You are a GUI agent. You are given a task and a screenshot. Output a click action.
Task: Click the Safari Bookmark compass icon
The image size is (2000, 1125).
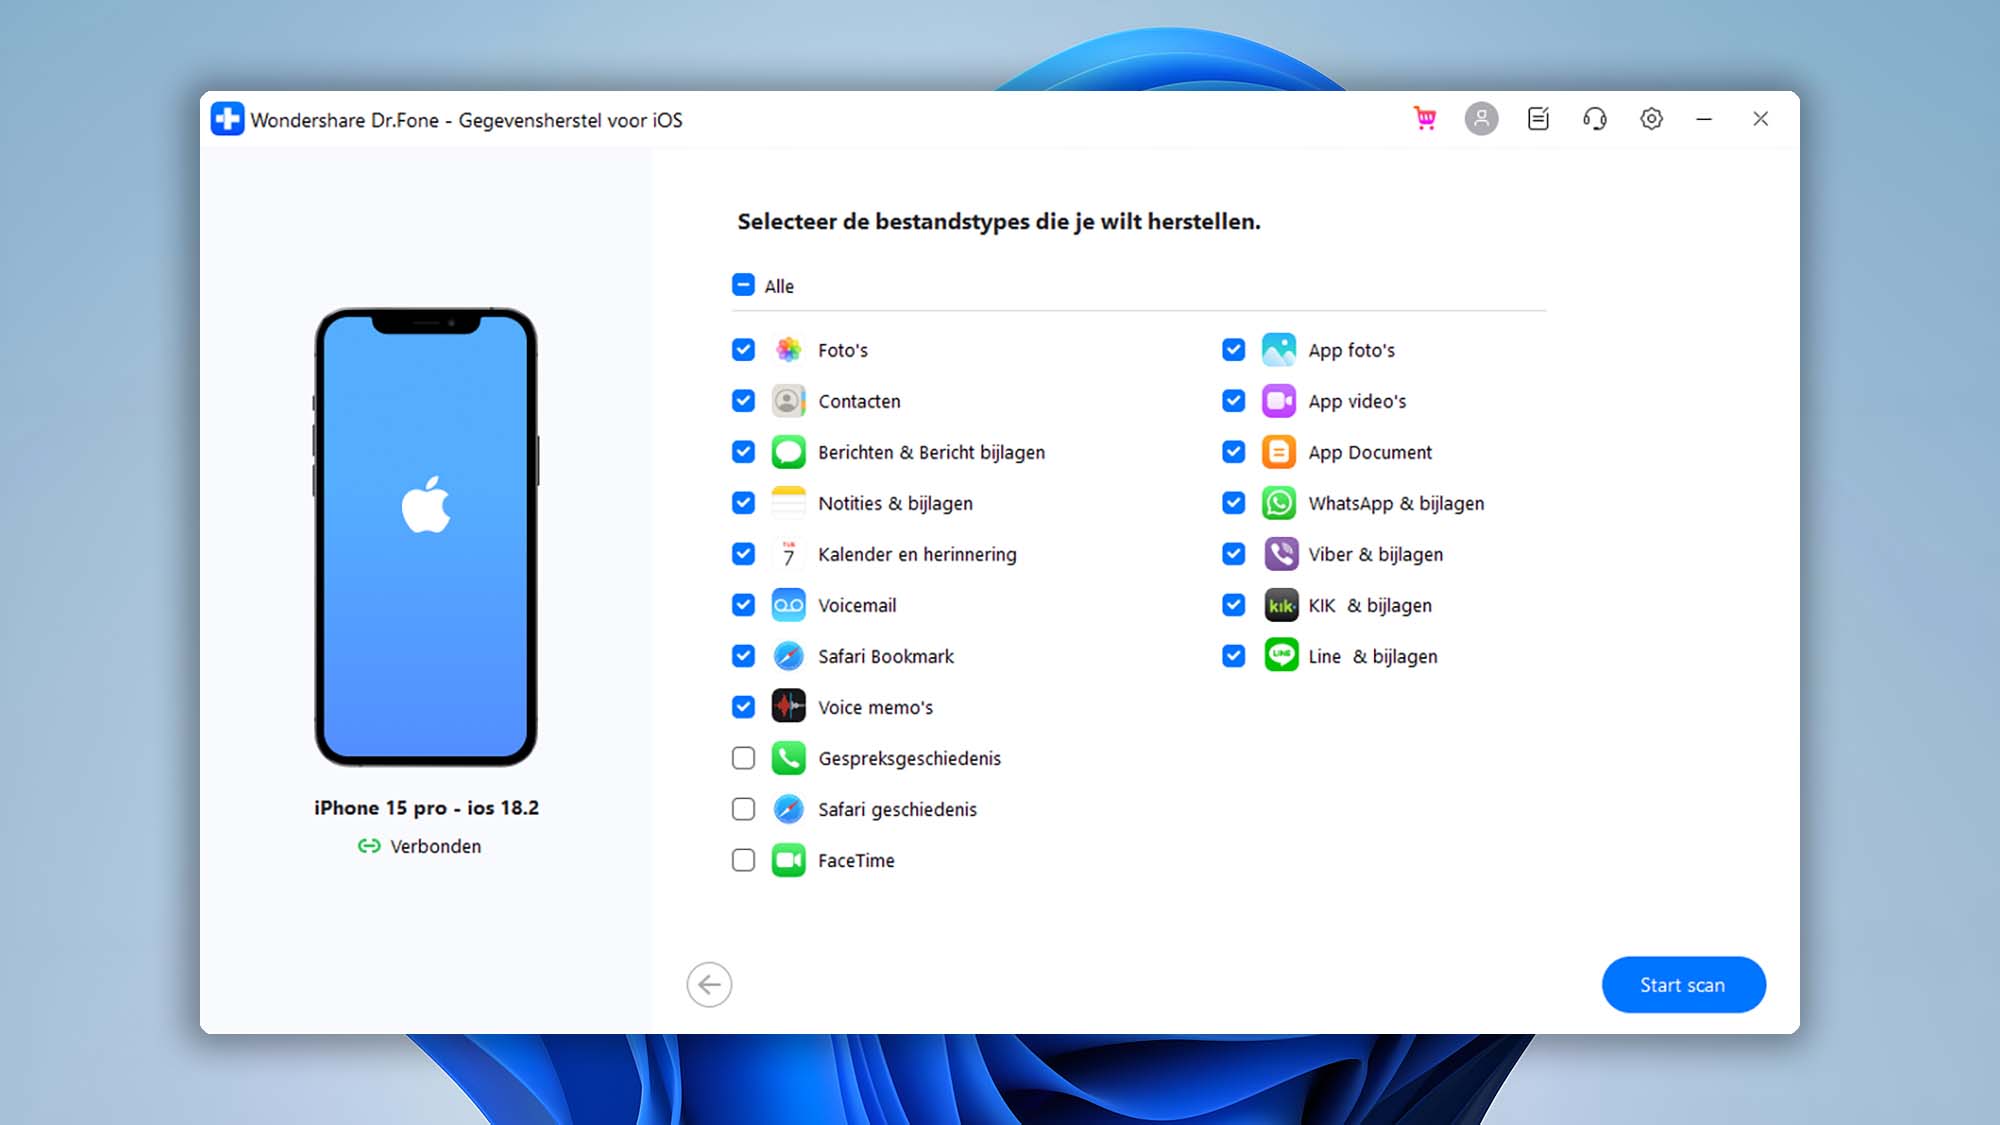(788, 655)
